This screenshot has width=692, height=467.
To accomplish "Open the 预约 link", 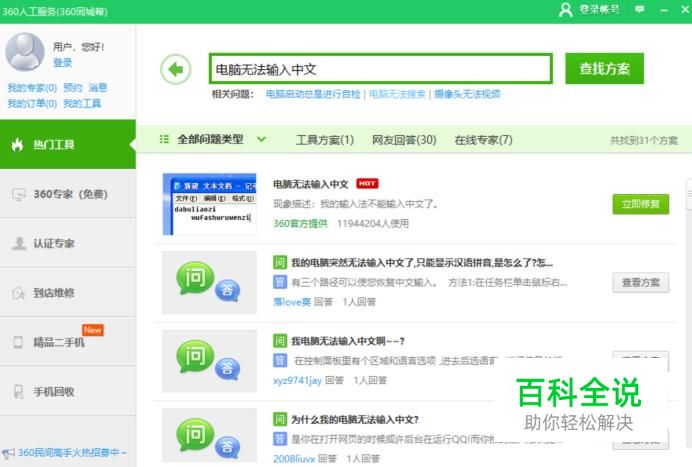I will (x=73, y=88).
